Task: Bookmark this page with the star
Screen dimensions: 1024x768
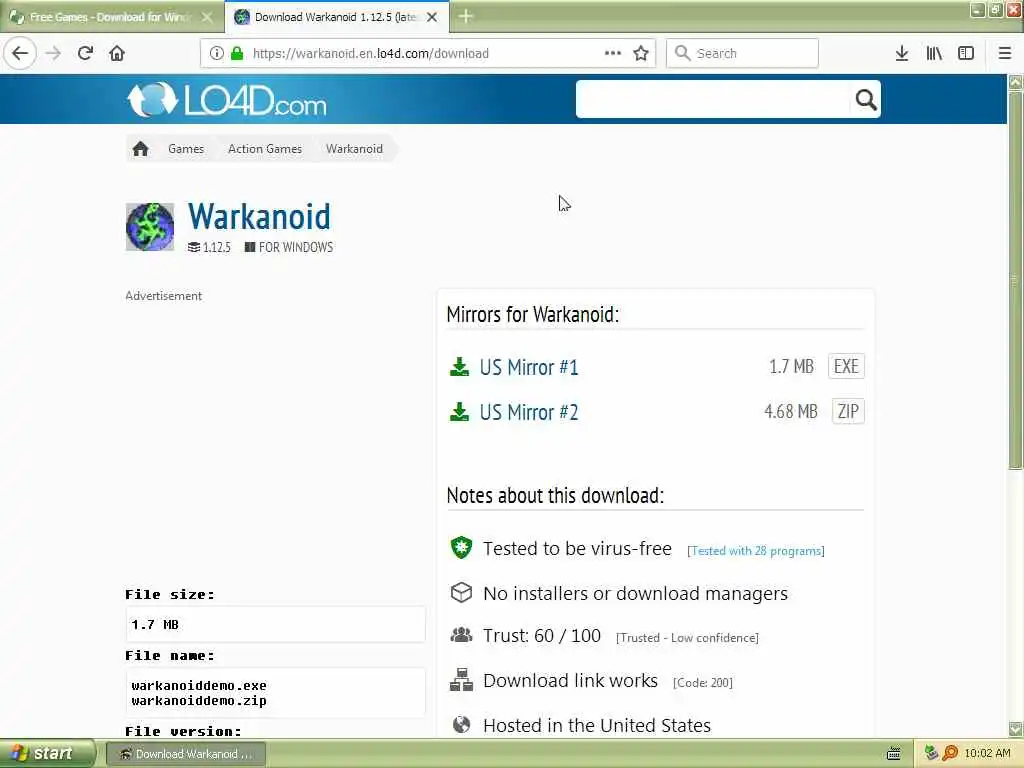Action: point(641,53)
